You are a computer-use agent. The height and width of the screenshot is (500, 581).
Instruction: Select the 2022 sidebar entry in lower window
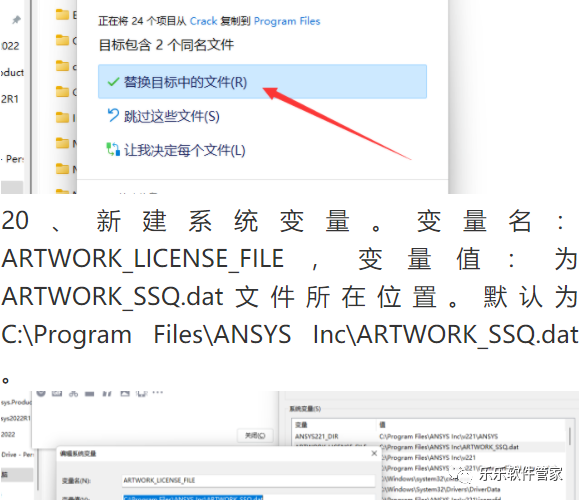click(8, 434)
